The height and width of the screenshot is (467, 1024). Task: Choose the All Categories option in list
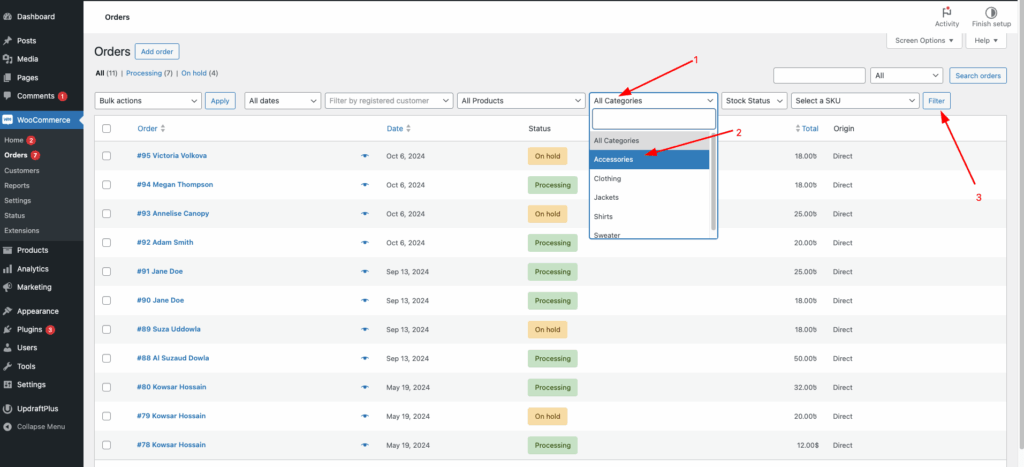[x=649, y=140]
